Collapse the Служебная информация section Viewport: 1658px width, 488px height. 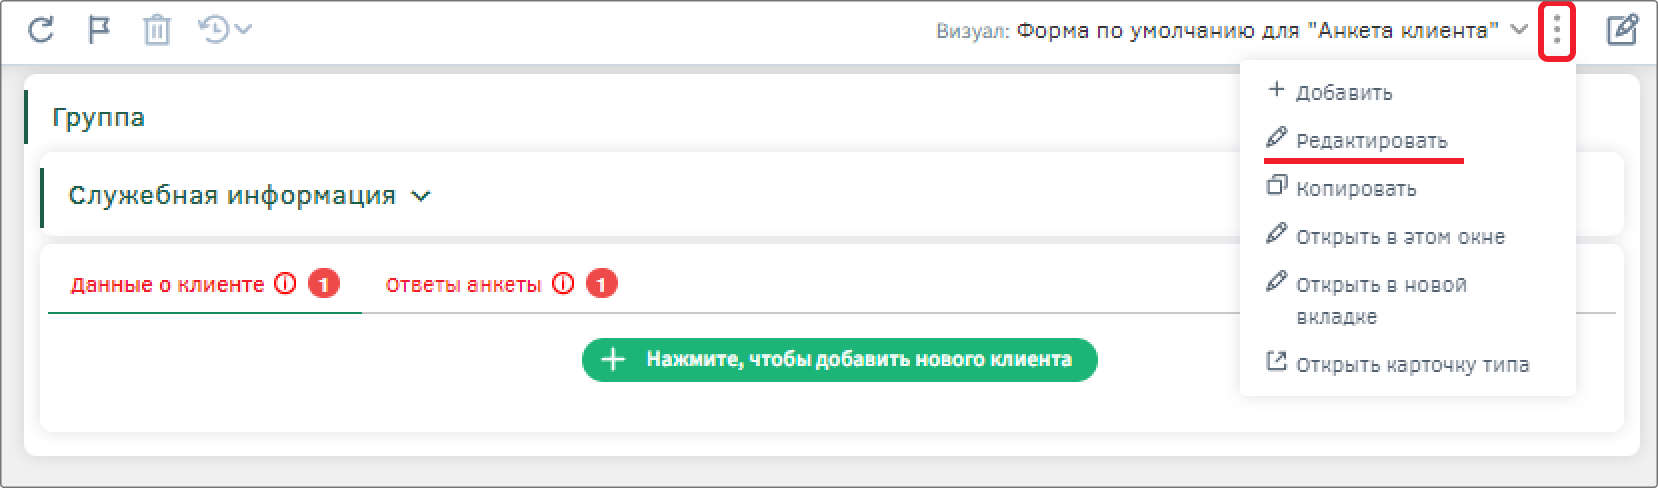pos(422,196)
